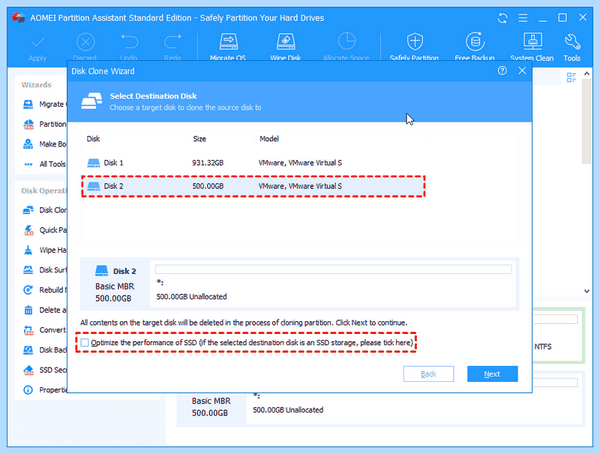
Task: Click the 500.00GB Unallocated bar in main window
Action: click(415, 407)
